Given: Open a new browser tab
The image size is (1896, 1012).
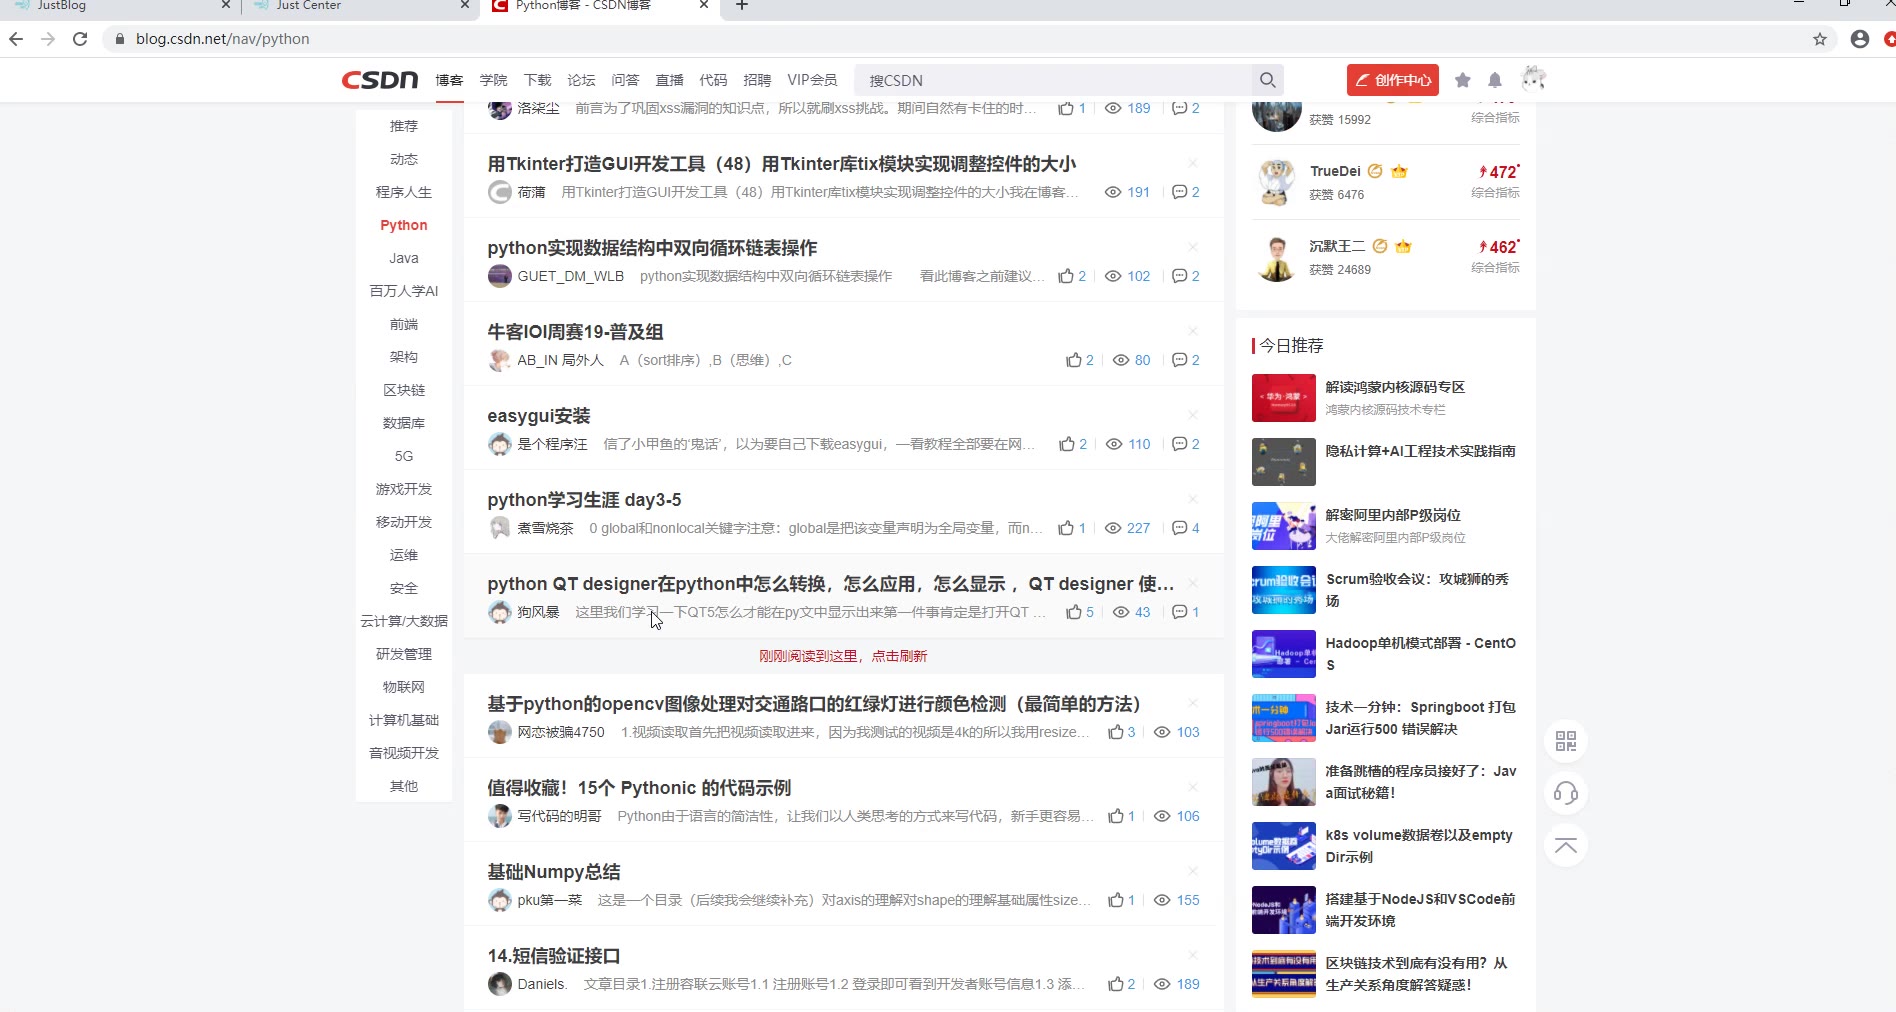Looking at the screenshot, I should tap(742, 6).
